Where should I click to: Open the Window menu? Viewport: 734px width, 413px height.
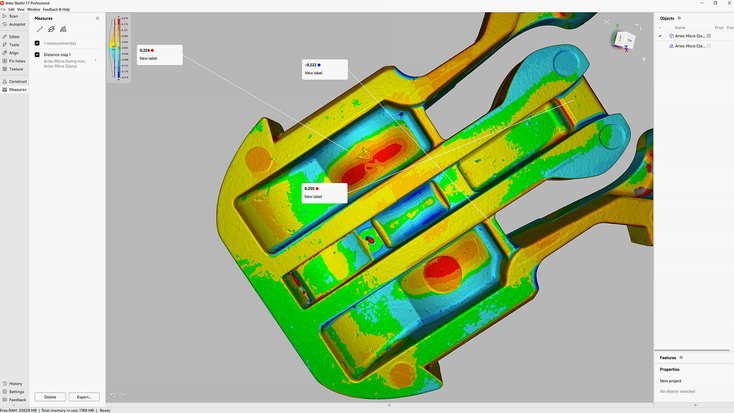(x=34, y=9)
